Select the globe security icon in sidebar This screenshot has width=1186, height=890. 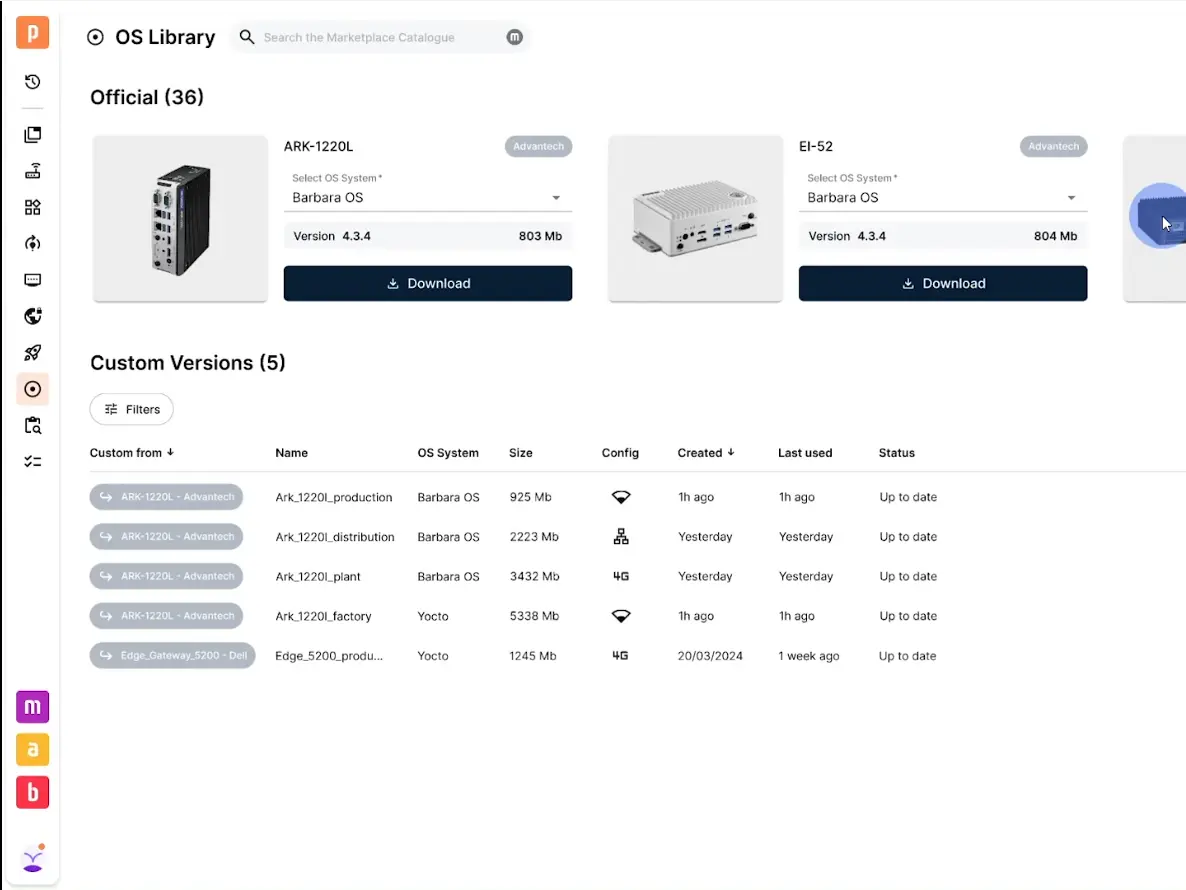[x=33, y=316]
